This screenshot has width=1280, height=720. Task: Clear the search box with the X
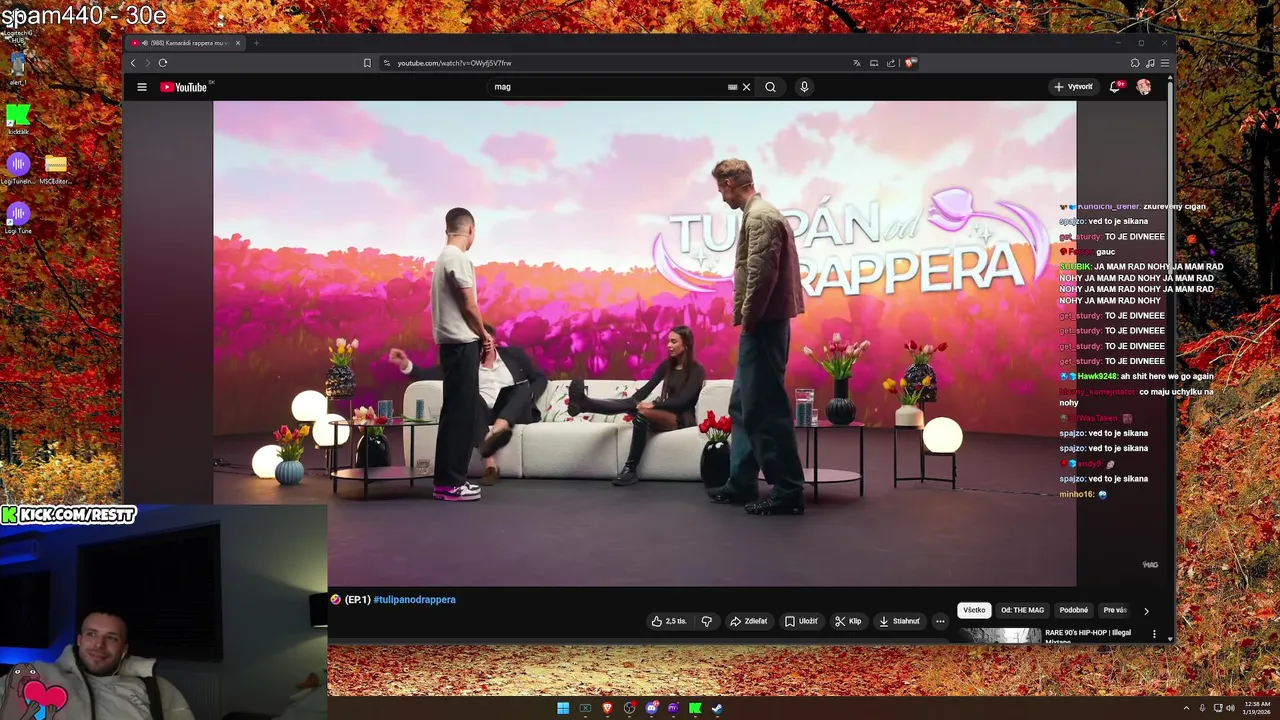[x=746, y=87]
